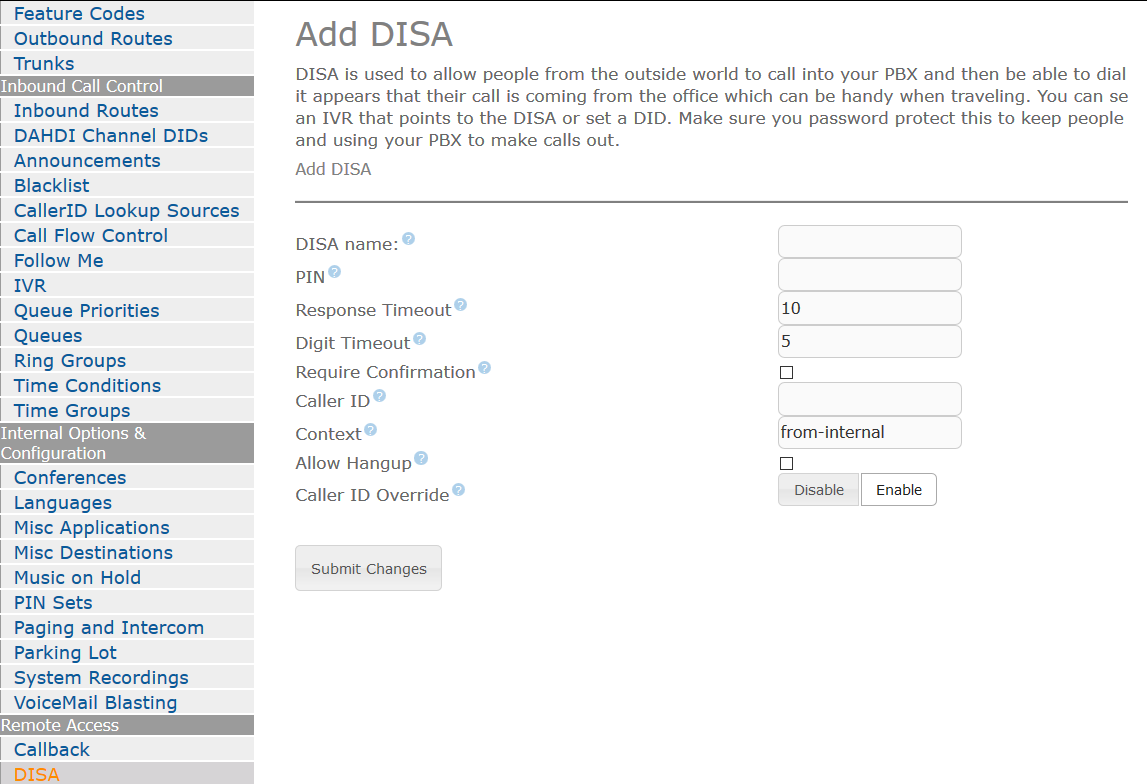Image resolution: width=1147 pixels, height=784 pixels.
Task: Click the Caller ID help icon
Action: (x=379, y=397)
